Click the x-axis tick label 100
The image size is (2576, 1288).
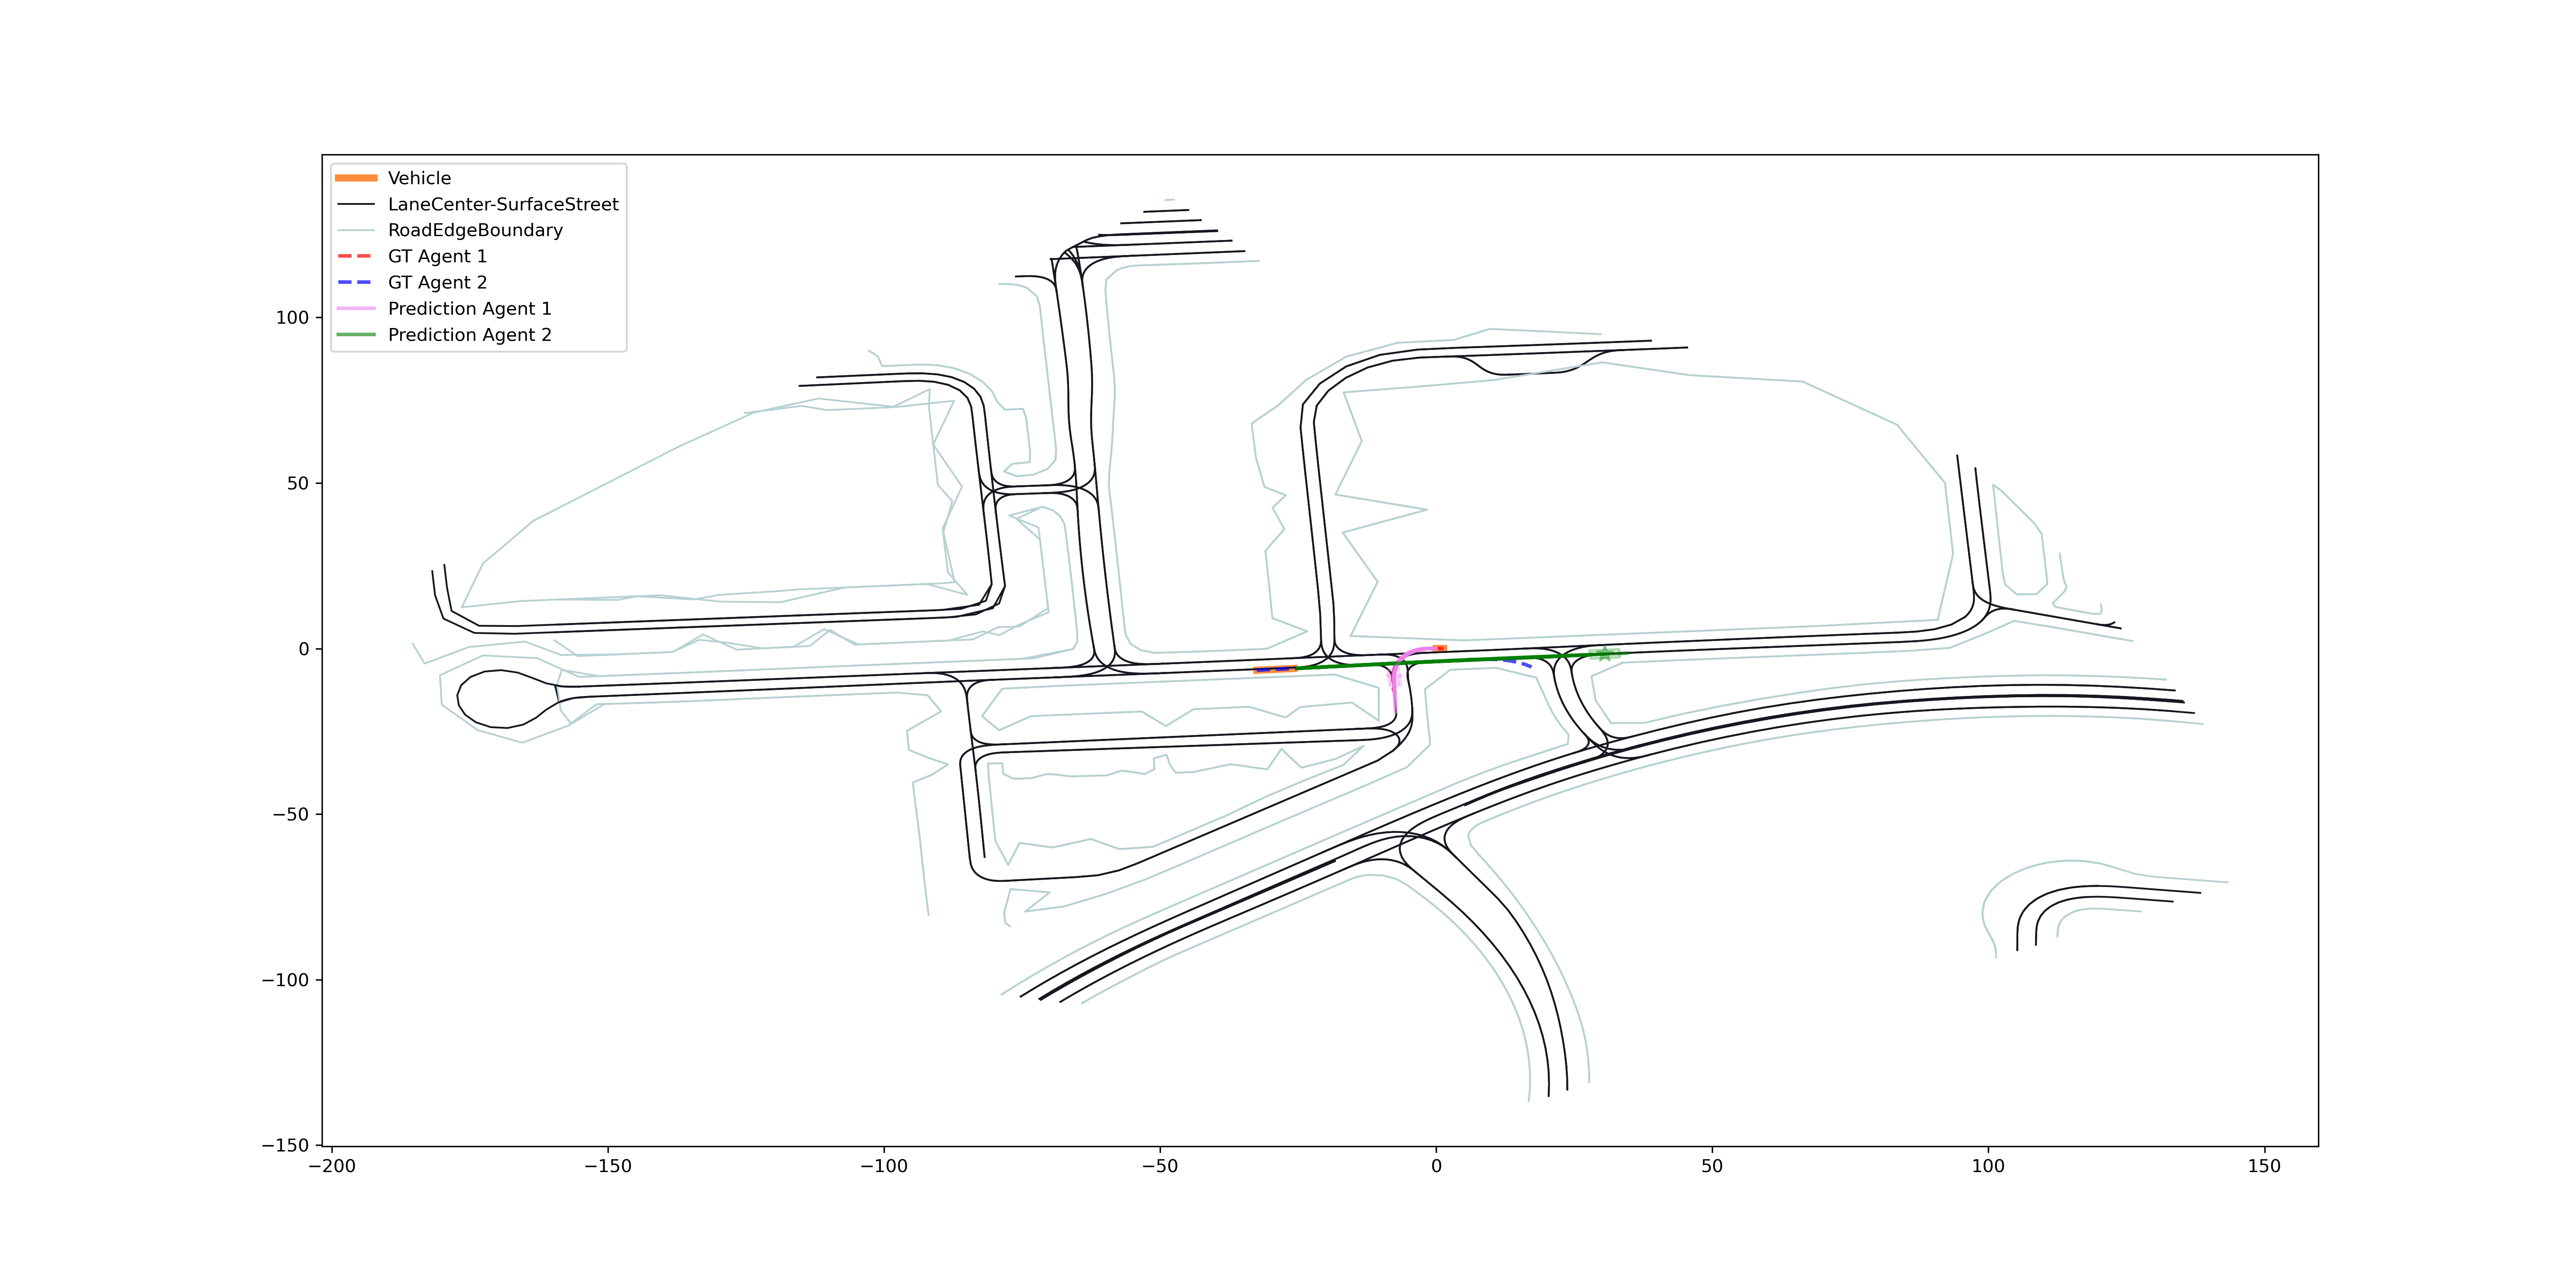pos(1988,1166)
